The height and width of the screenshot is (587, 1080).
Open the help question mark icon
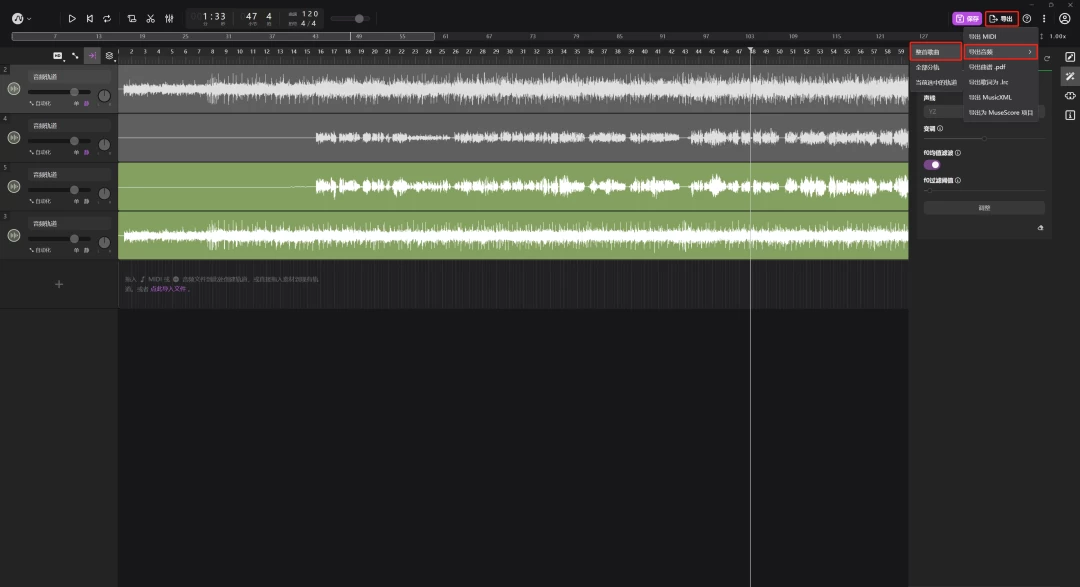(1027, 19)
